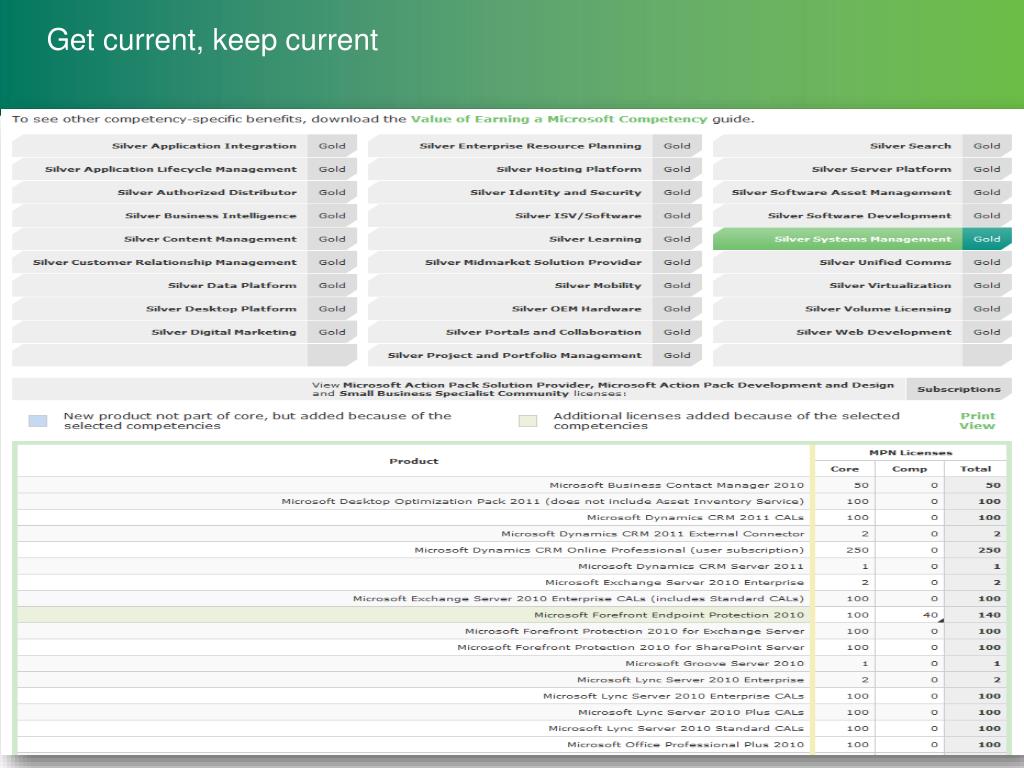Screen dimensions: 1024x768
Task: Choose Gold for Data Platform
Action: coord(332,285)
